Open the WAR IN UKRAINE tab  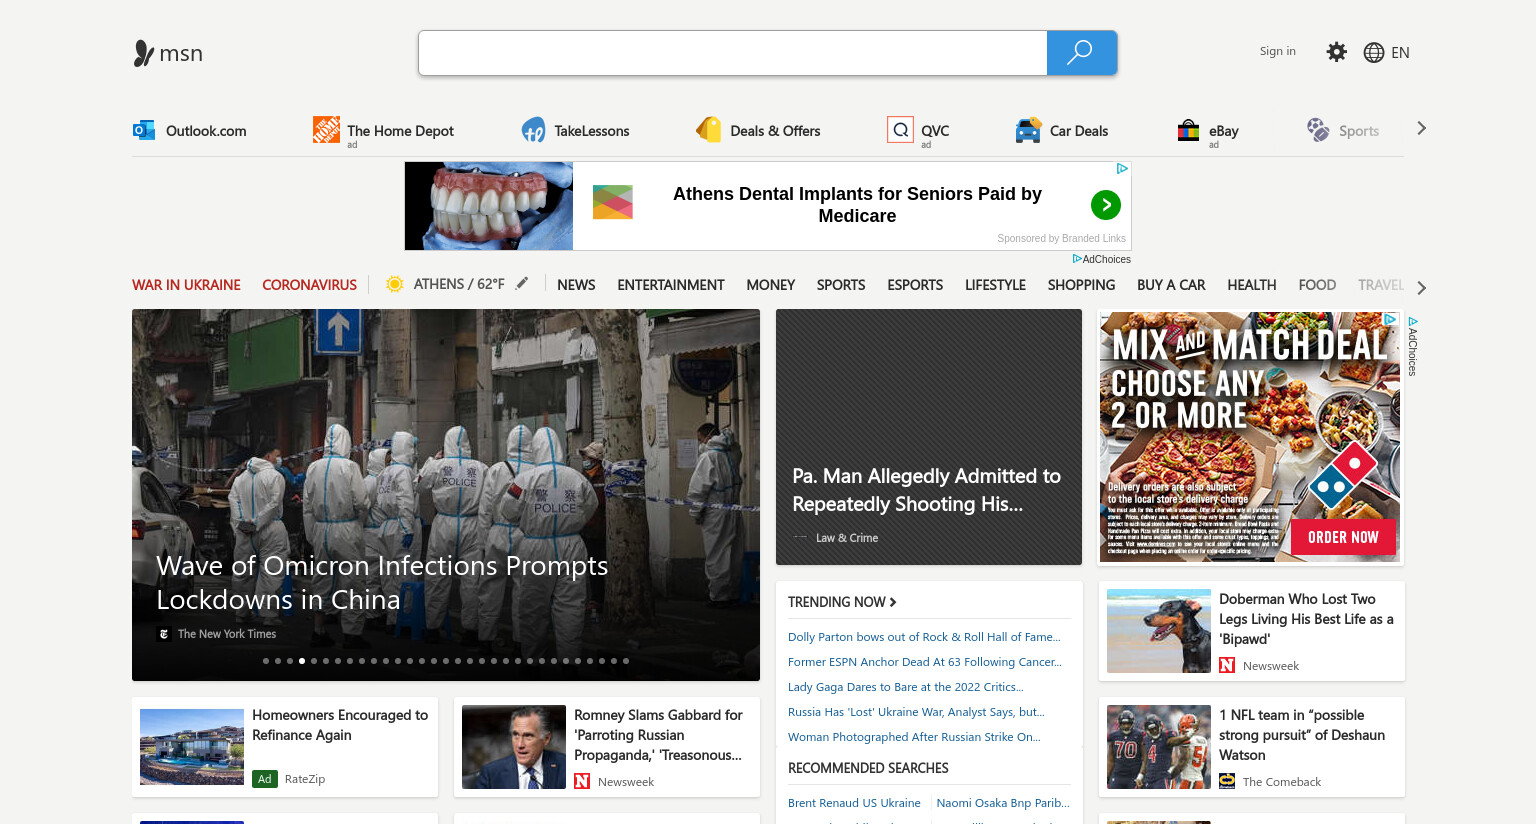(186, 285)
